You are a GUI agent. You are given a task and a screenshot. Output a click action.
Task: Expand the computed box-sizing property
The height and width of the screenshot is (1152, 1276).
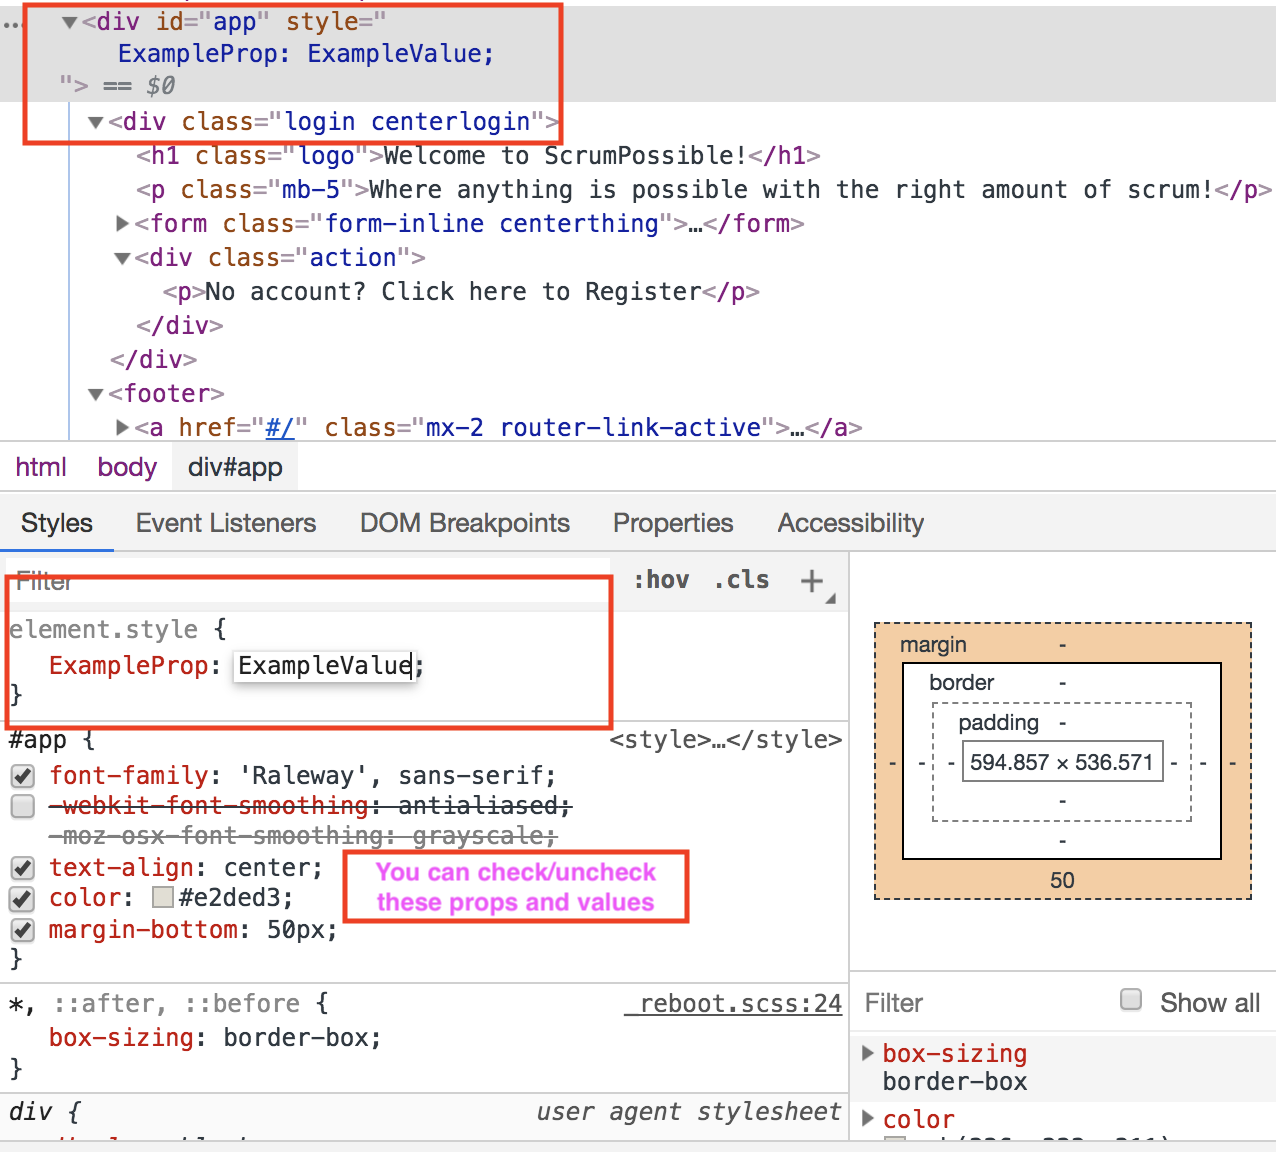point(868,1052)
